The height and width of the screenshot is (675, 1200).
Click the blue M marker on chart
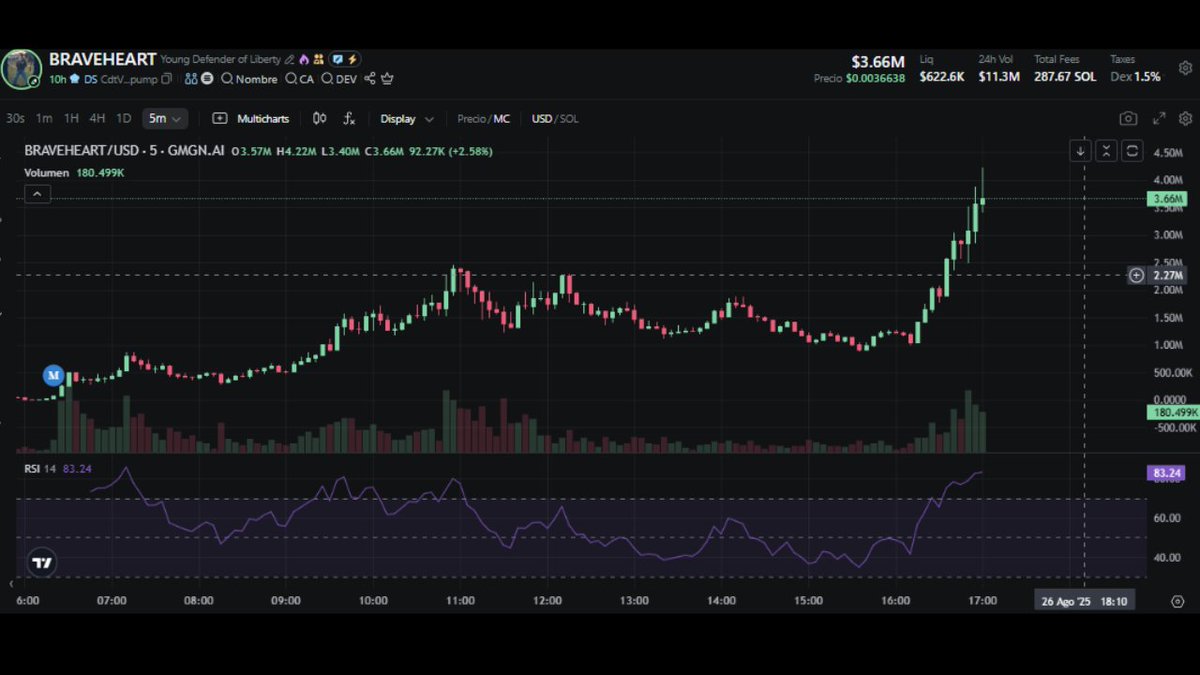click(53, 375)
